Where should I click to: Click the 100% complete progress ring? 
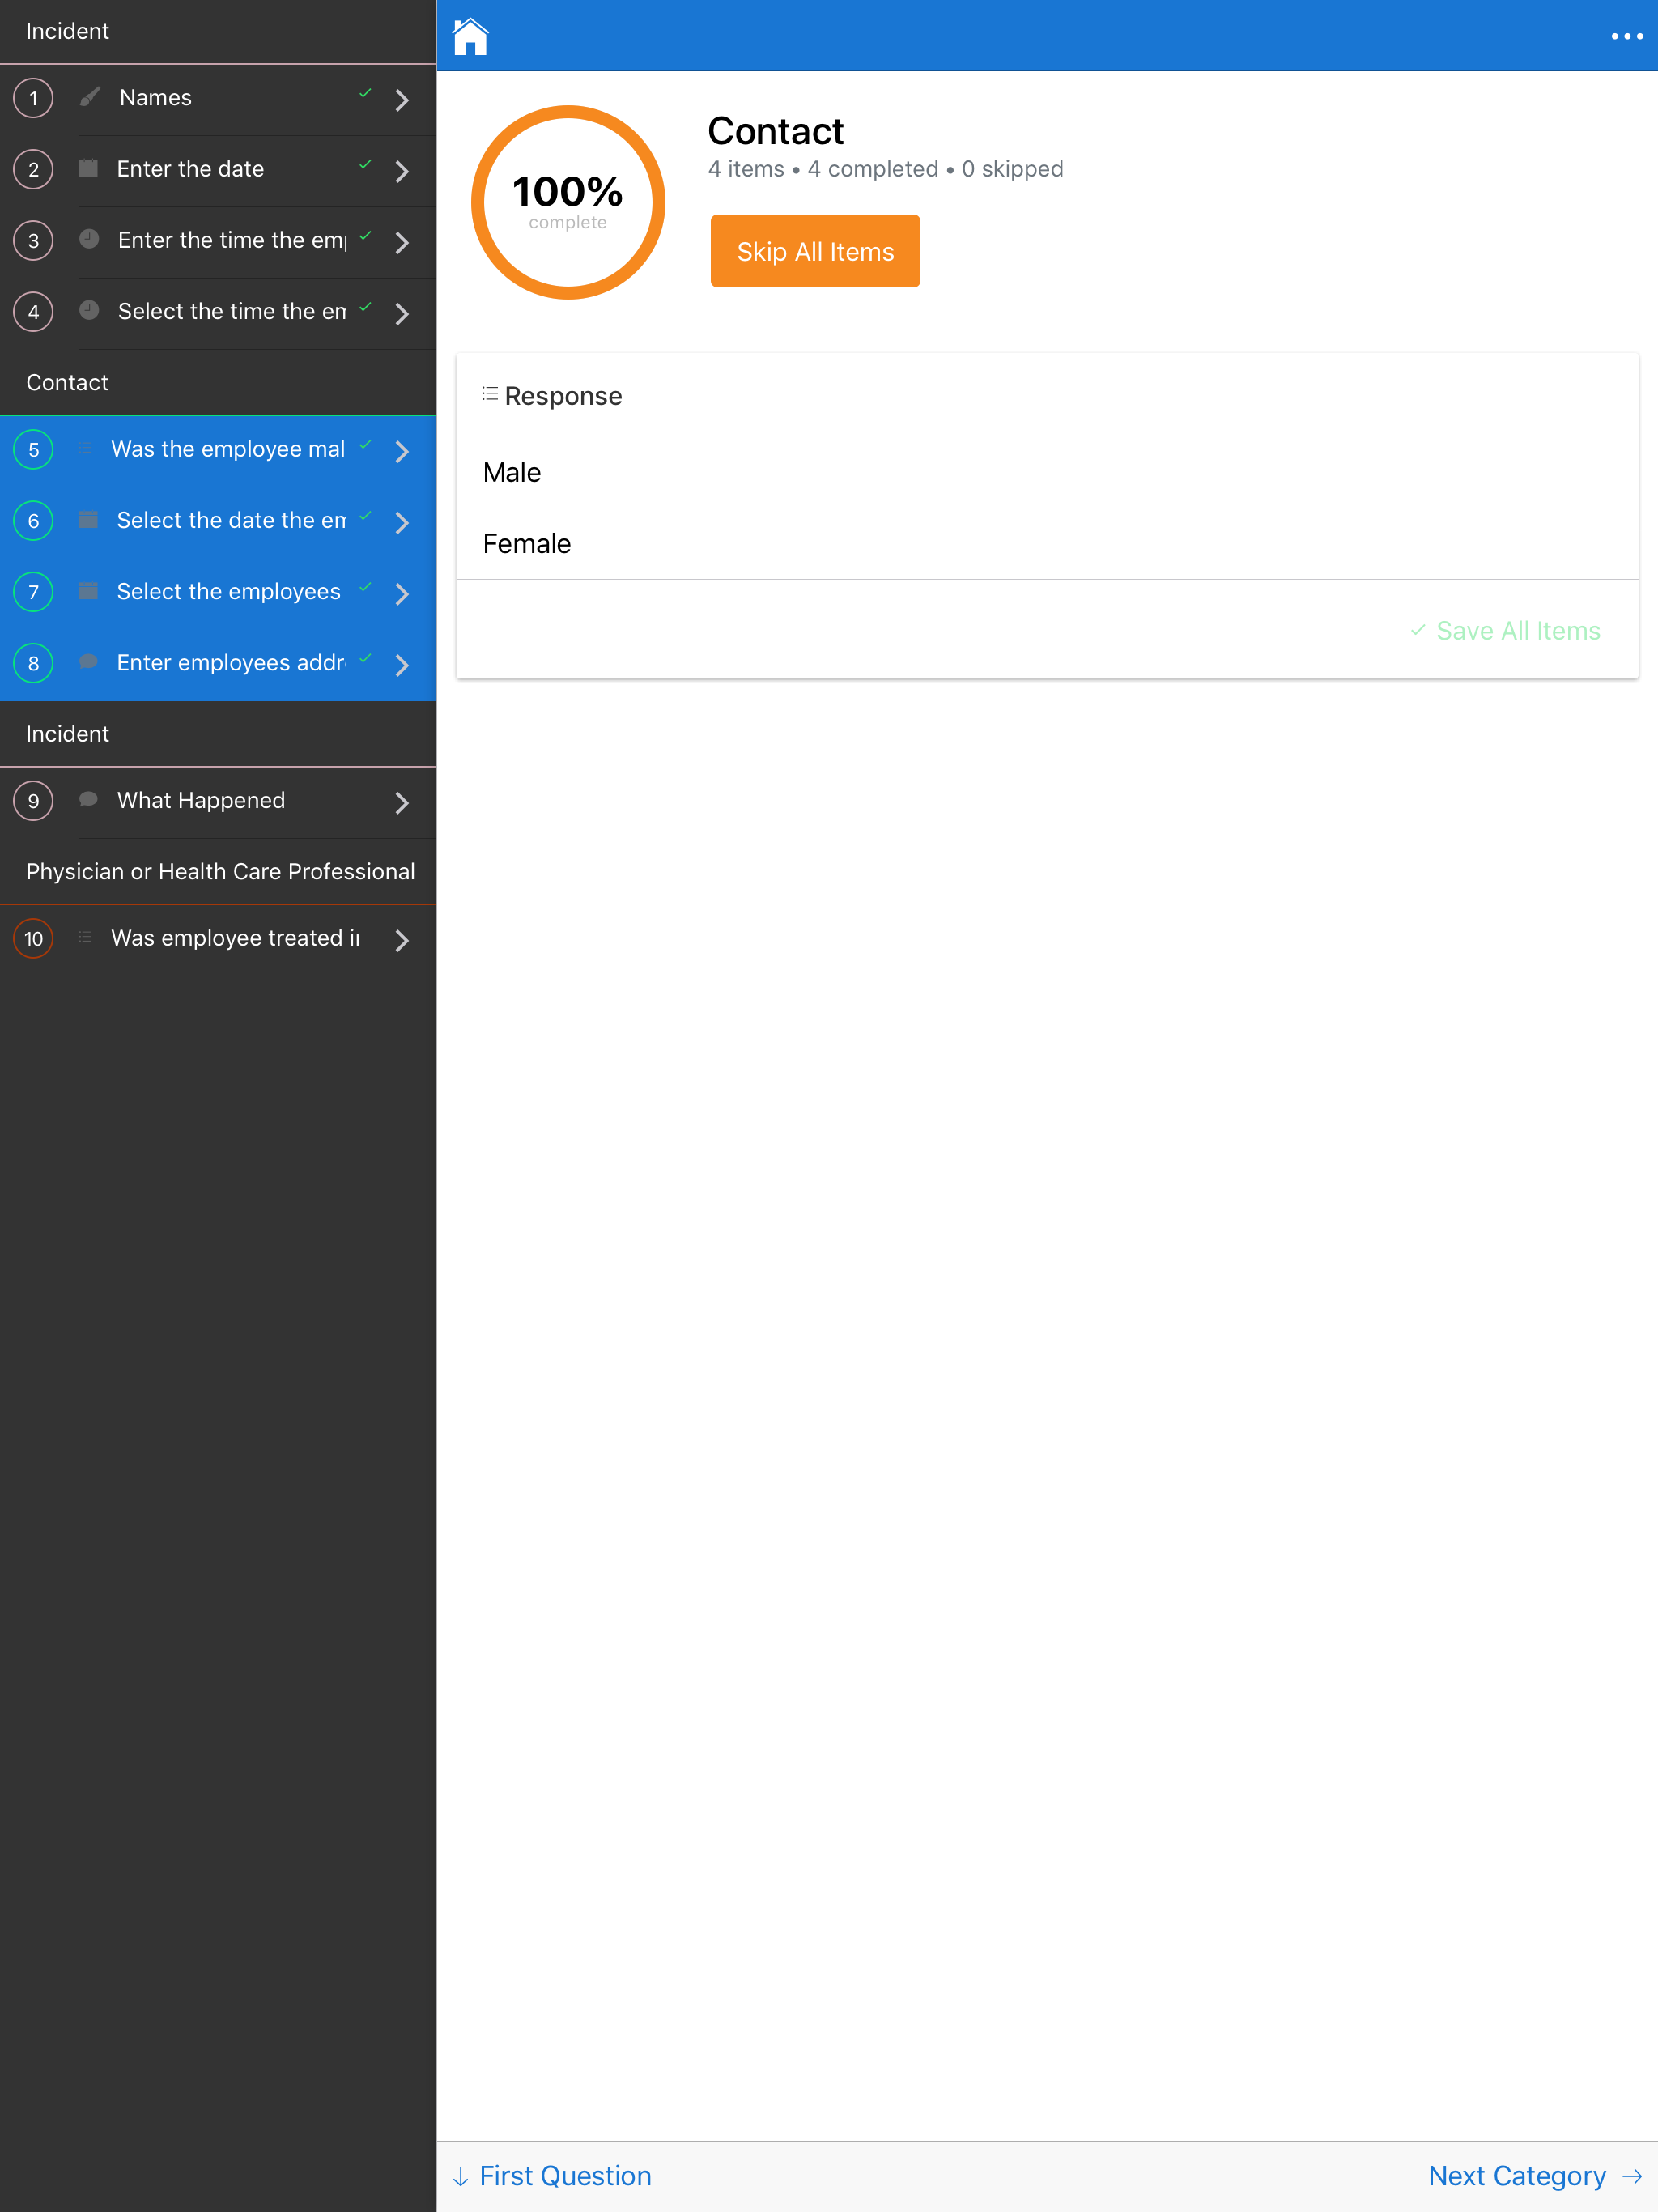pos(568,202)
